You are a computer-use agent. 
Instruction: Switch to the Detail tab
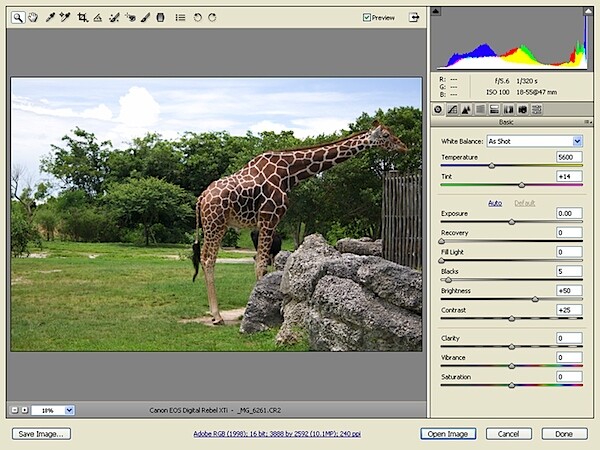coord(466,110)
